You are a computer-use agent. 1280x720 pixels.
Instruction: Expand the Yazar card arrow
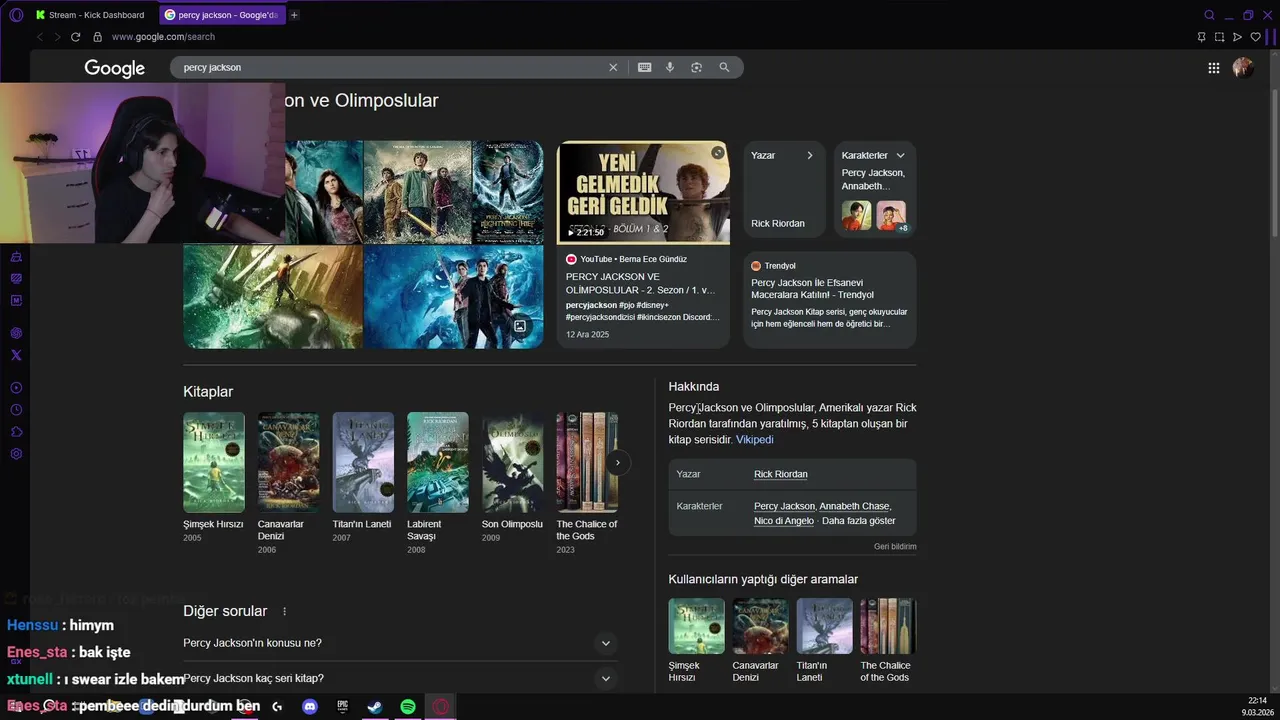[809, 155]
